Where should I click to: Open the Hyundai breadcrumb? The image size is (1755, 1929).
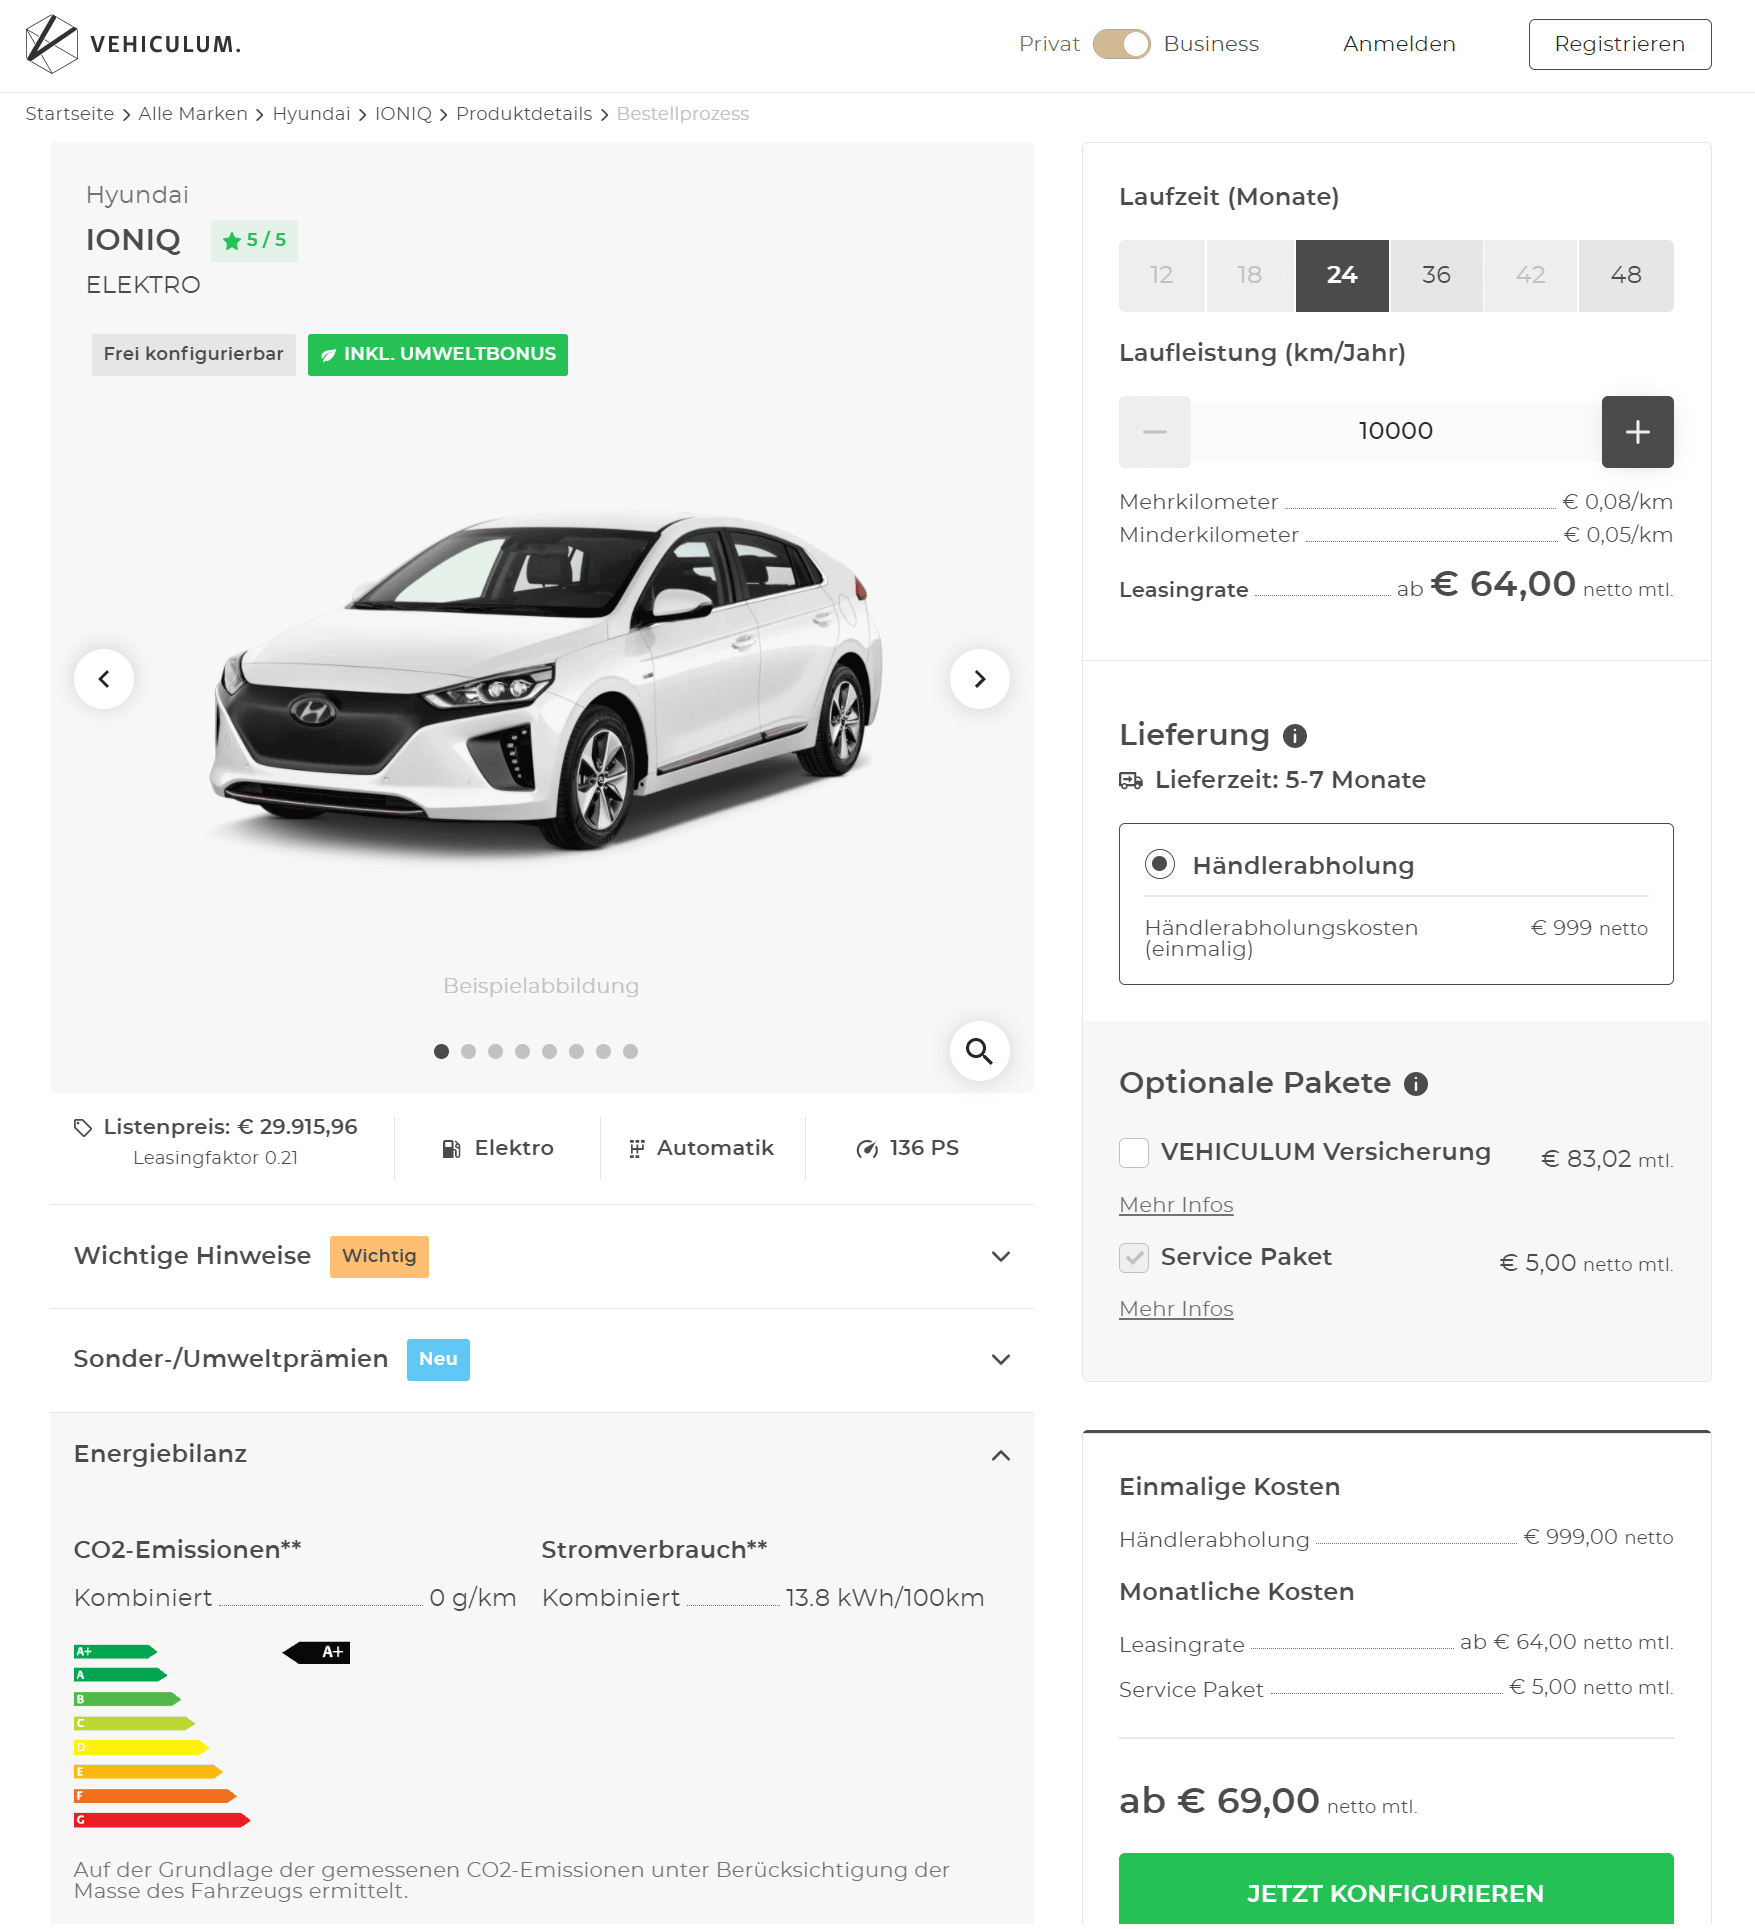[311, 114]
